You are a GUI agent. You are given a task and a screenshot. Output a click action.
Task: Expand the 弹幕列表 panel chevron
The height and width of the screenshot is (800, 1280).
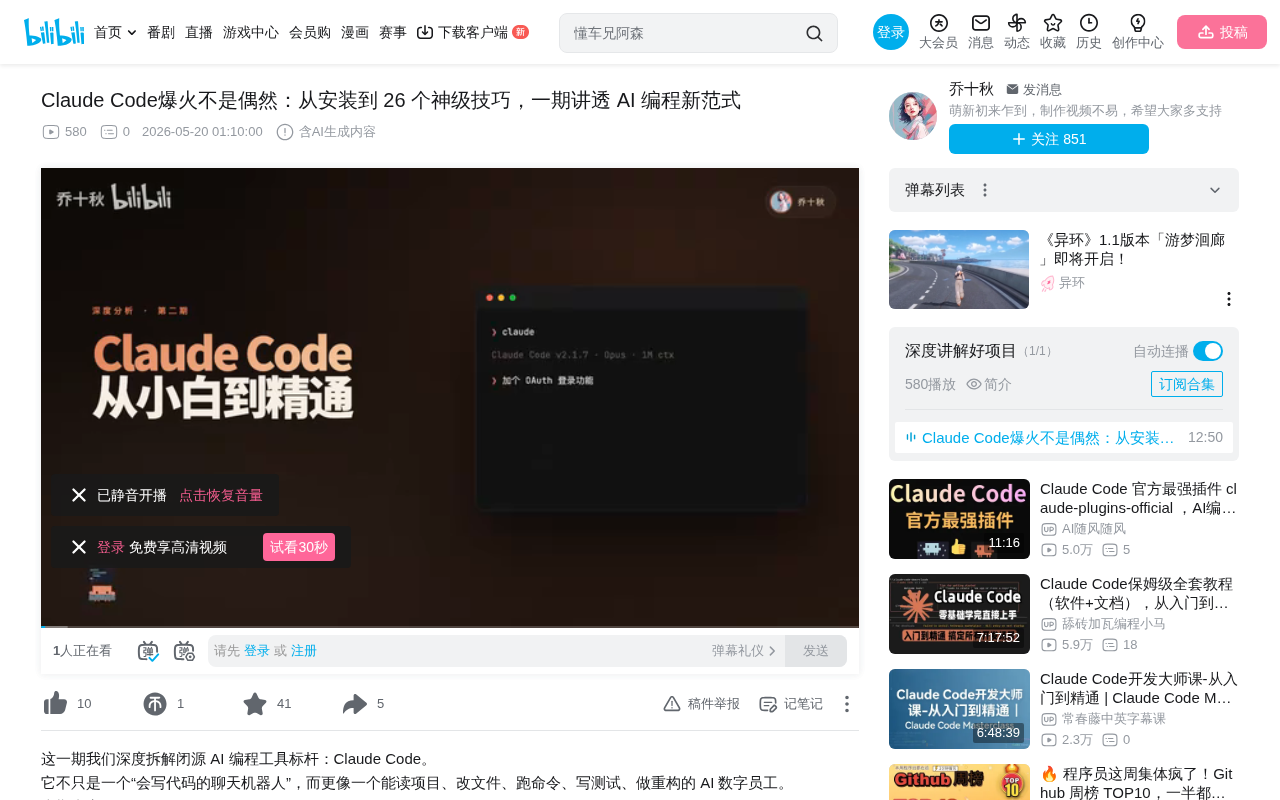(x=1215, y=190)
